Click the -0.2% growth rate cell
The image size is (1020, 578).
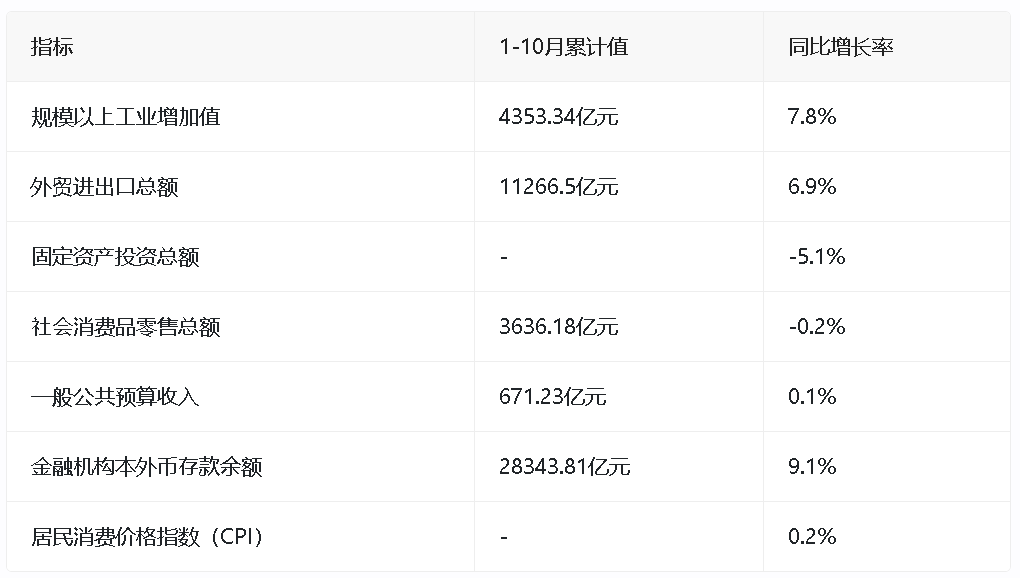[816, 327]
